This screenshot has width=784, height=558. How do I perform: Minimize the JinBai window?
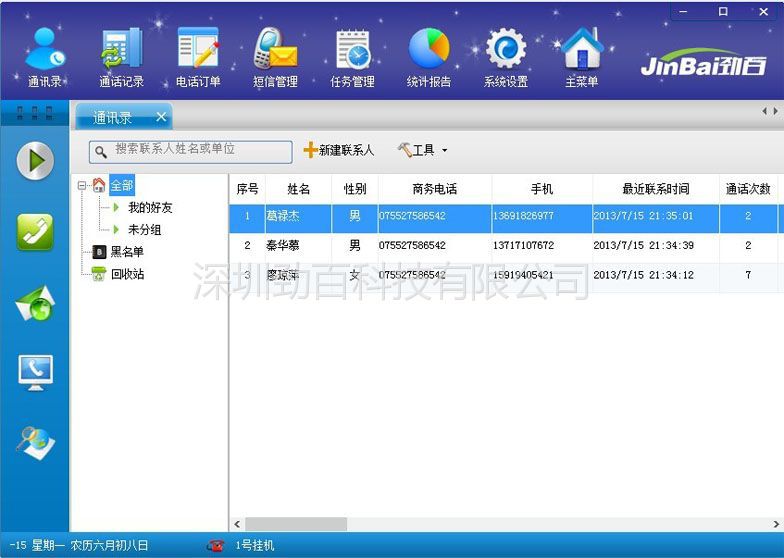(x=683, y=11)
